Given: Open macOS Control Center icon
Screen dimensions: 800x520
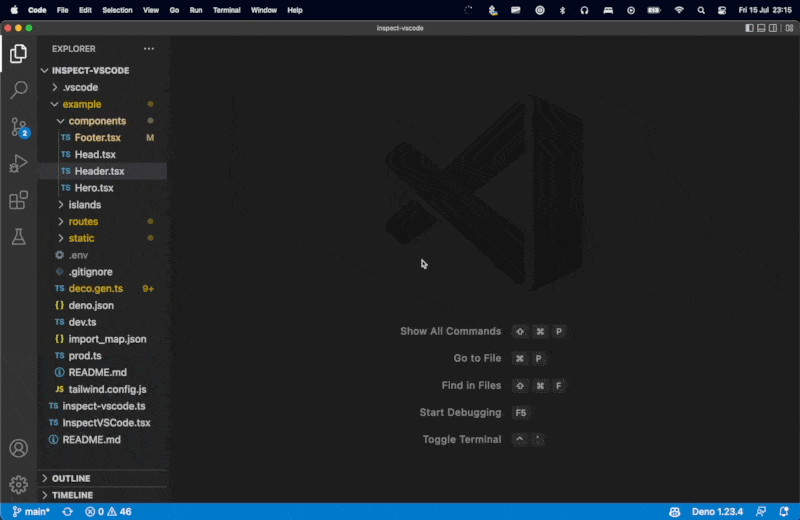Looking at the screenshot, I should point(722,10).
